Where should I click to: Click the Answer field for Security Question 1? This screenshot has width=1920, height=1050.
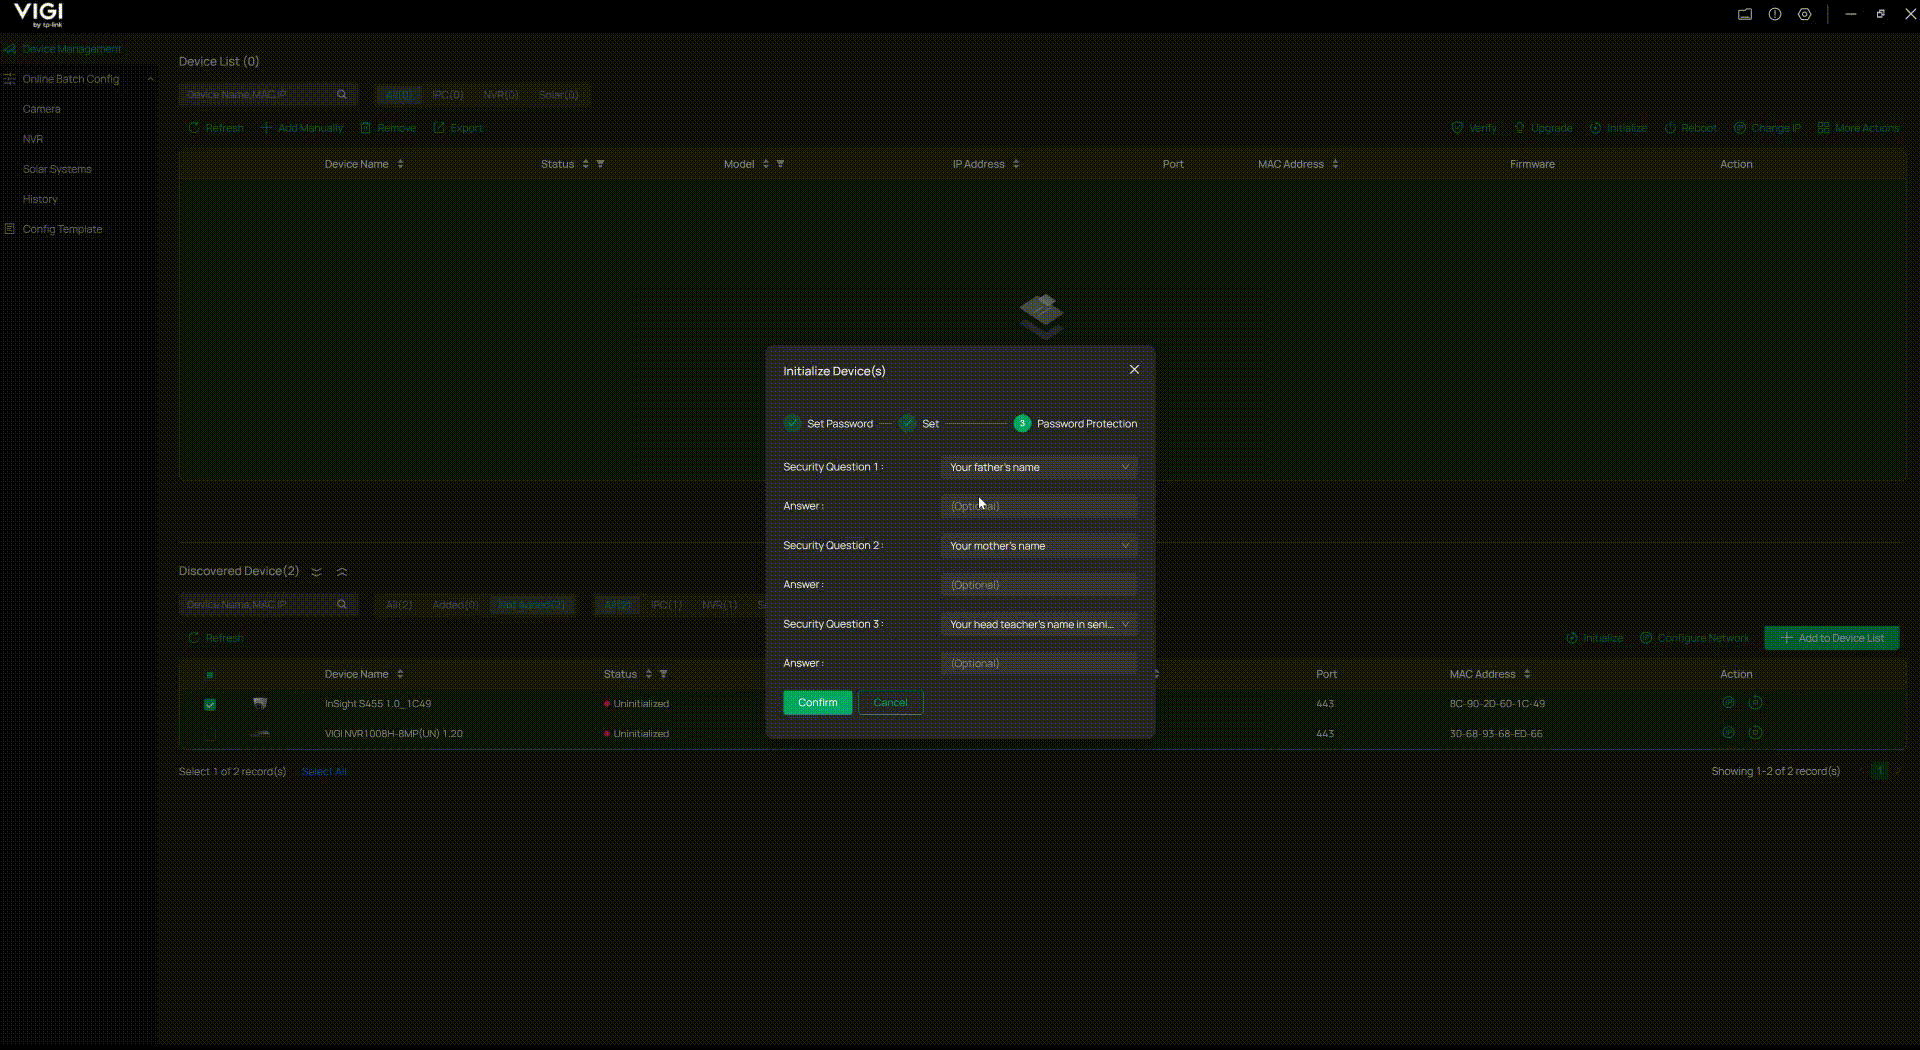tap(1038, 506)
